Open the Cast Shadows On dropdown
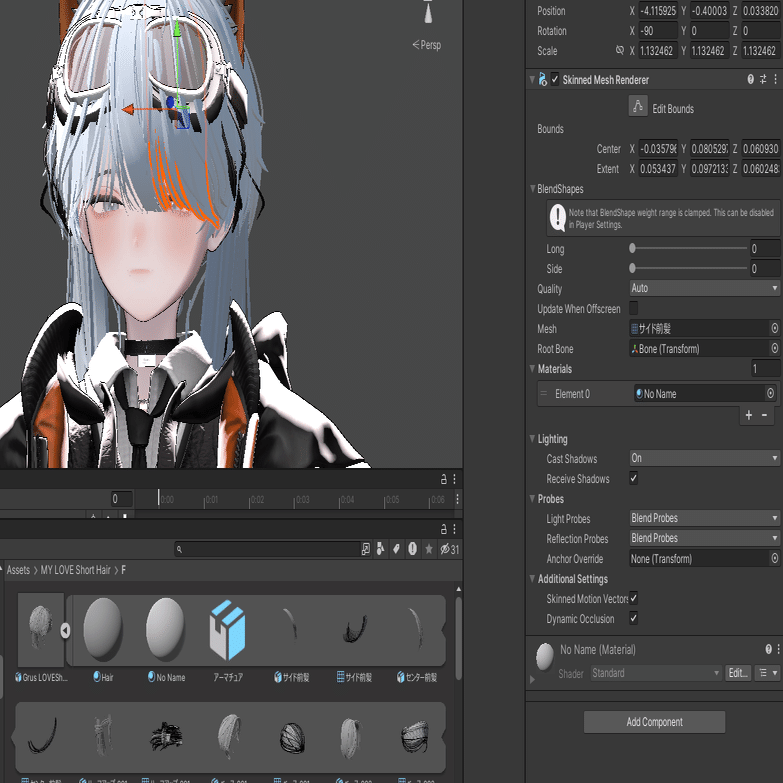This screenshot has width=783, height=783. tap(704, 458)
